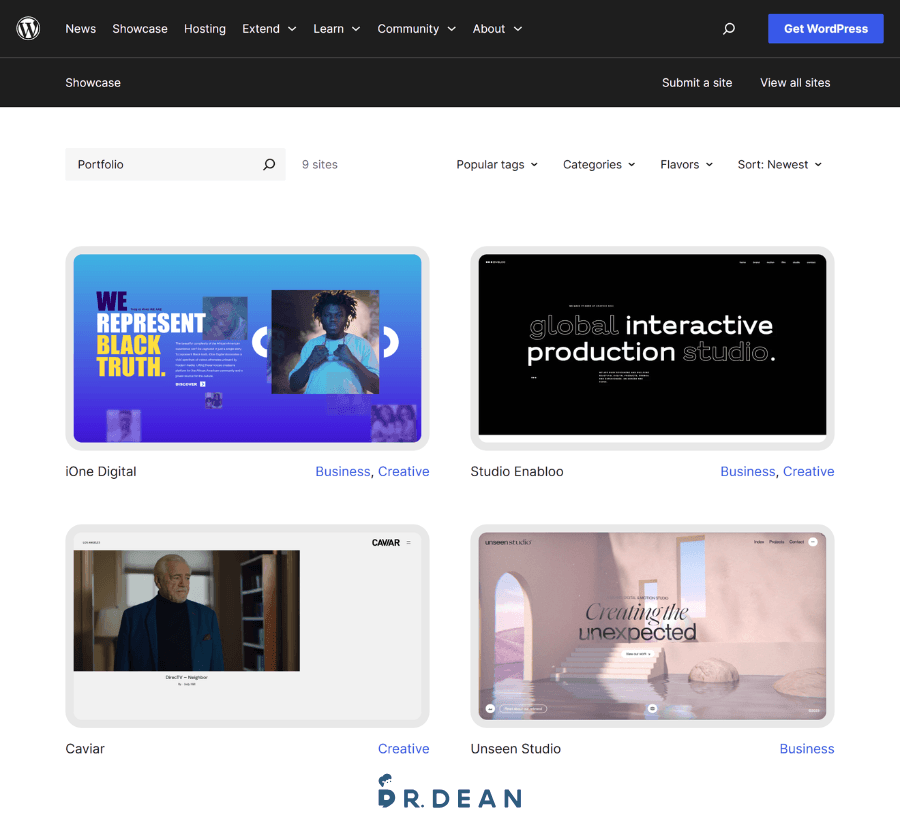Open the Caviar site thumbnail
The image size is (900, 830).
pyautogui.click(x=247, y=626)
